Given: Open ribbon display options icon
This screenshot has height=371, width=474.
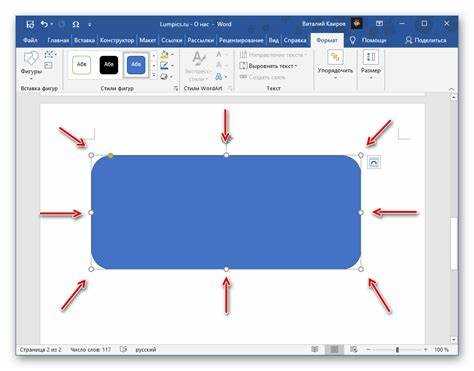Looking at the screenshot, I should coord(380,24).
